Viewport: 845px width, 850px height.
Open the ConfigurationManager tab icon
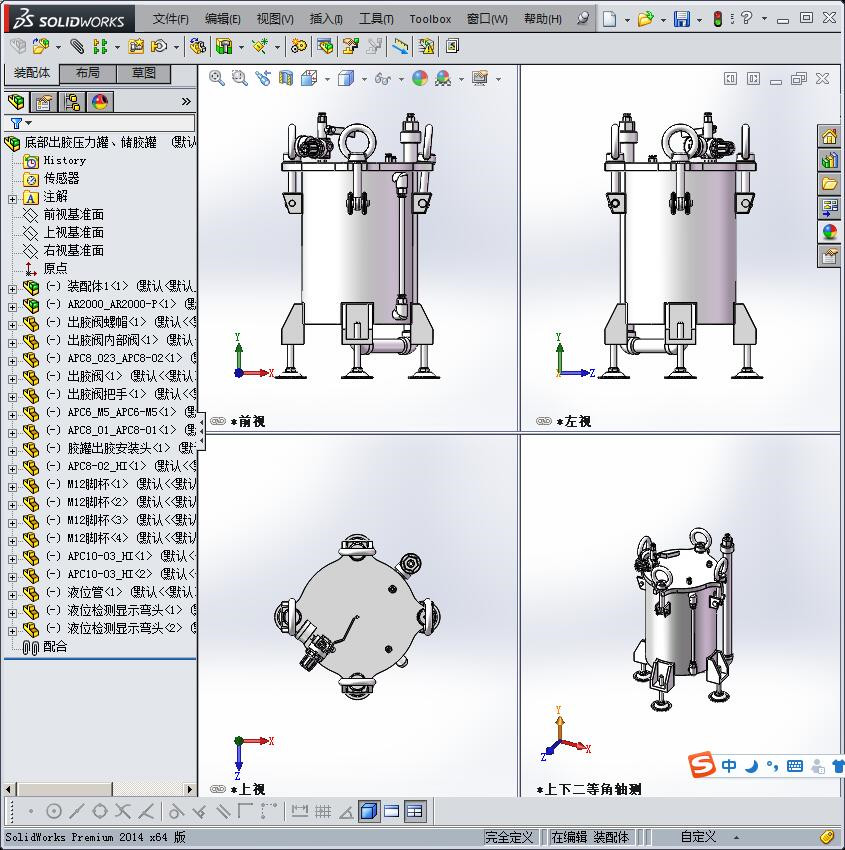(x=72, y=102)
